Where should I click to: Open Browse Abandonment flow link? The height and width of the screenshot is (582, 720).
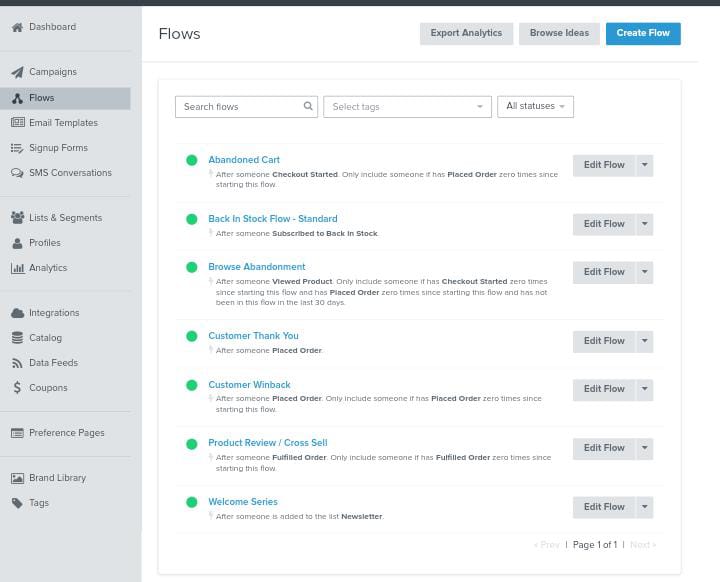(x=257, y=267)
